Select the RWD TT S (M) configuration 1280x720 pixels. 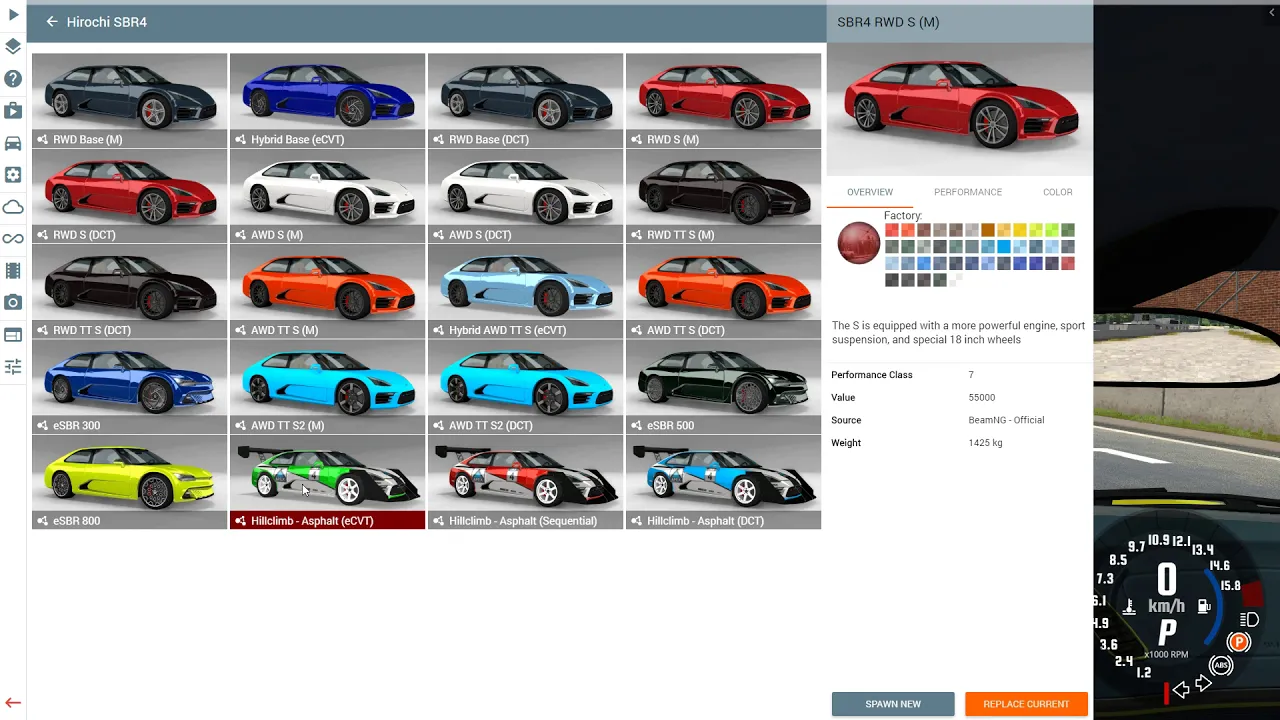(x=723, y=196)
